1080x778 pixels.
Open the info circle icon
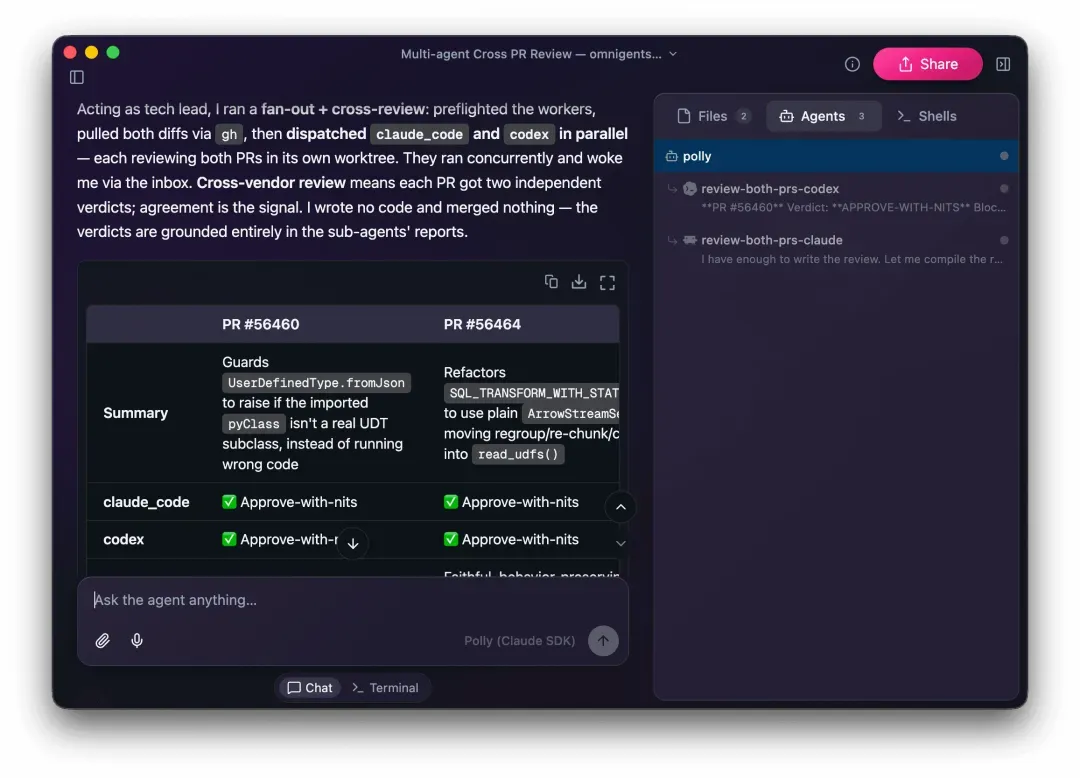point(852,64)
